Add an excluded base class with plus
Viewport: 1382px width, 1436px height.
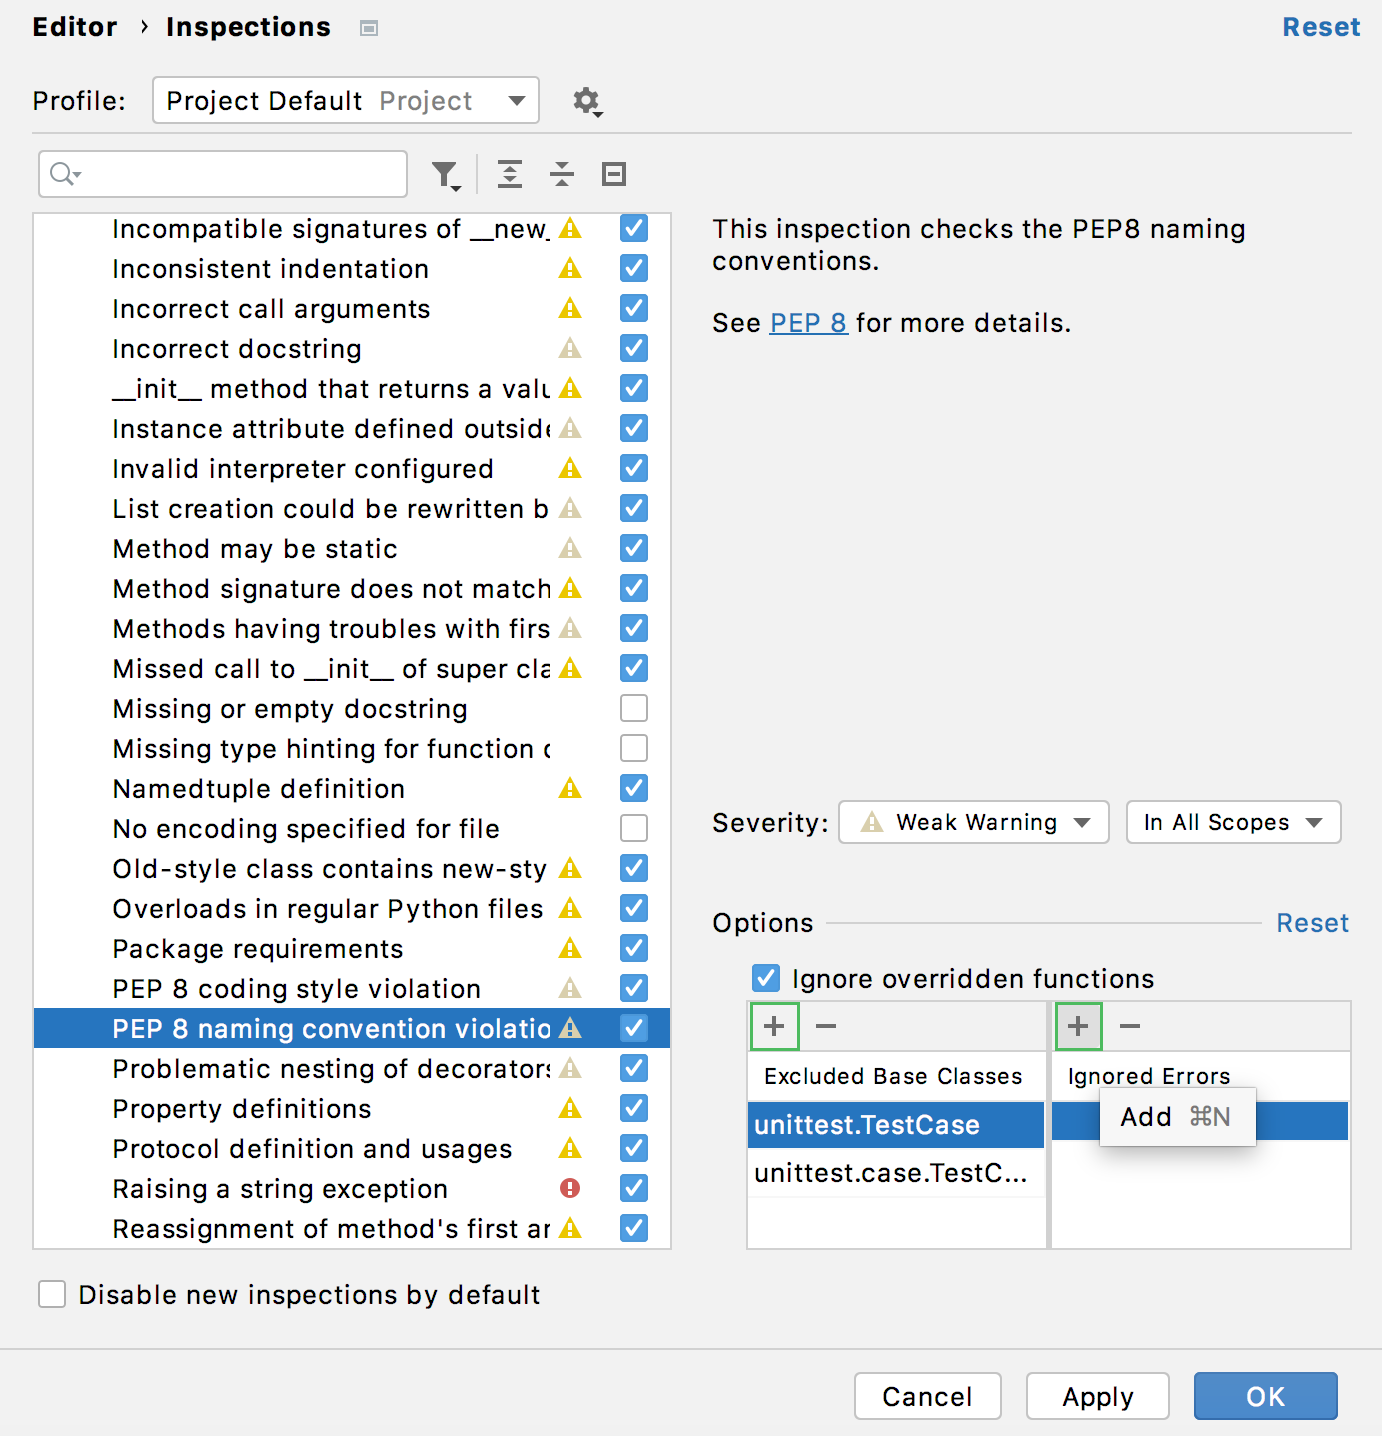(x=774, y=1026)
